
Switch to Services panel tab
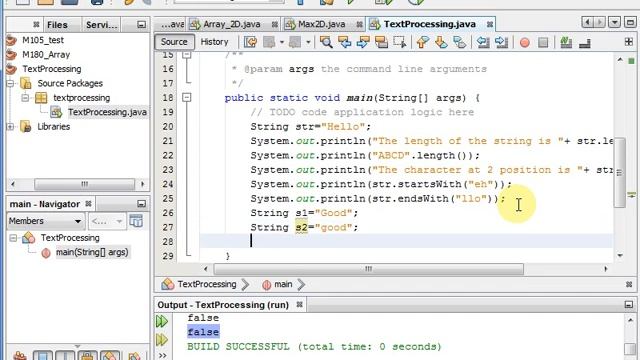click(102, 25)
